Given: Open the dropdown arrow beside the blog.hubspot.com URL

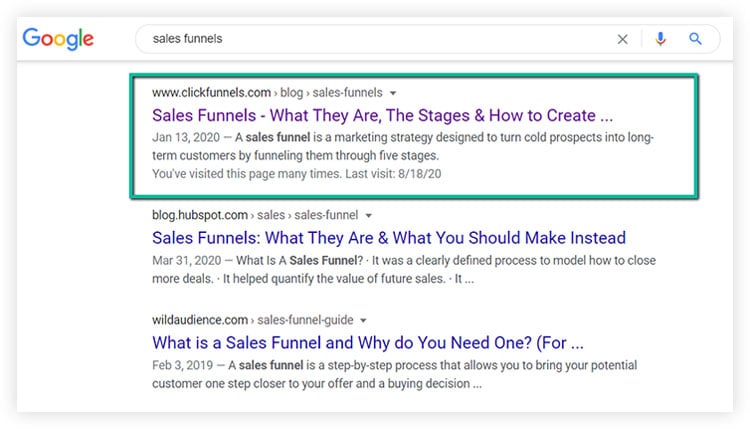Looking at the screenshot, I should coord(368,215).
